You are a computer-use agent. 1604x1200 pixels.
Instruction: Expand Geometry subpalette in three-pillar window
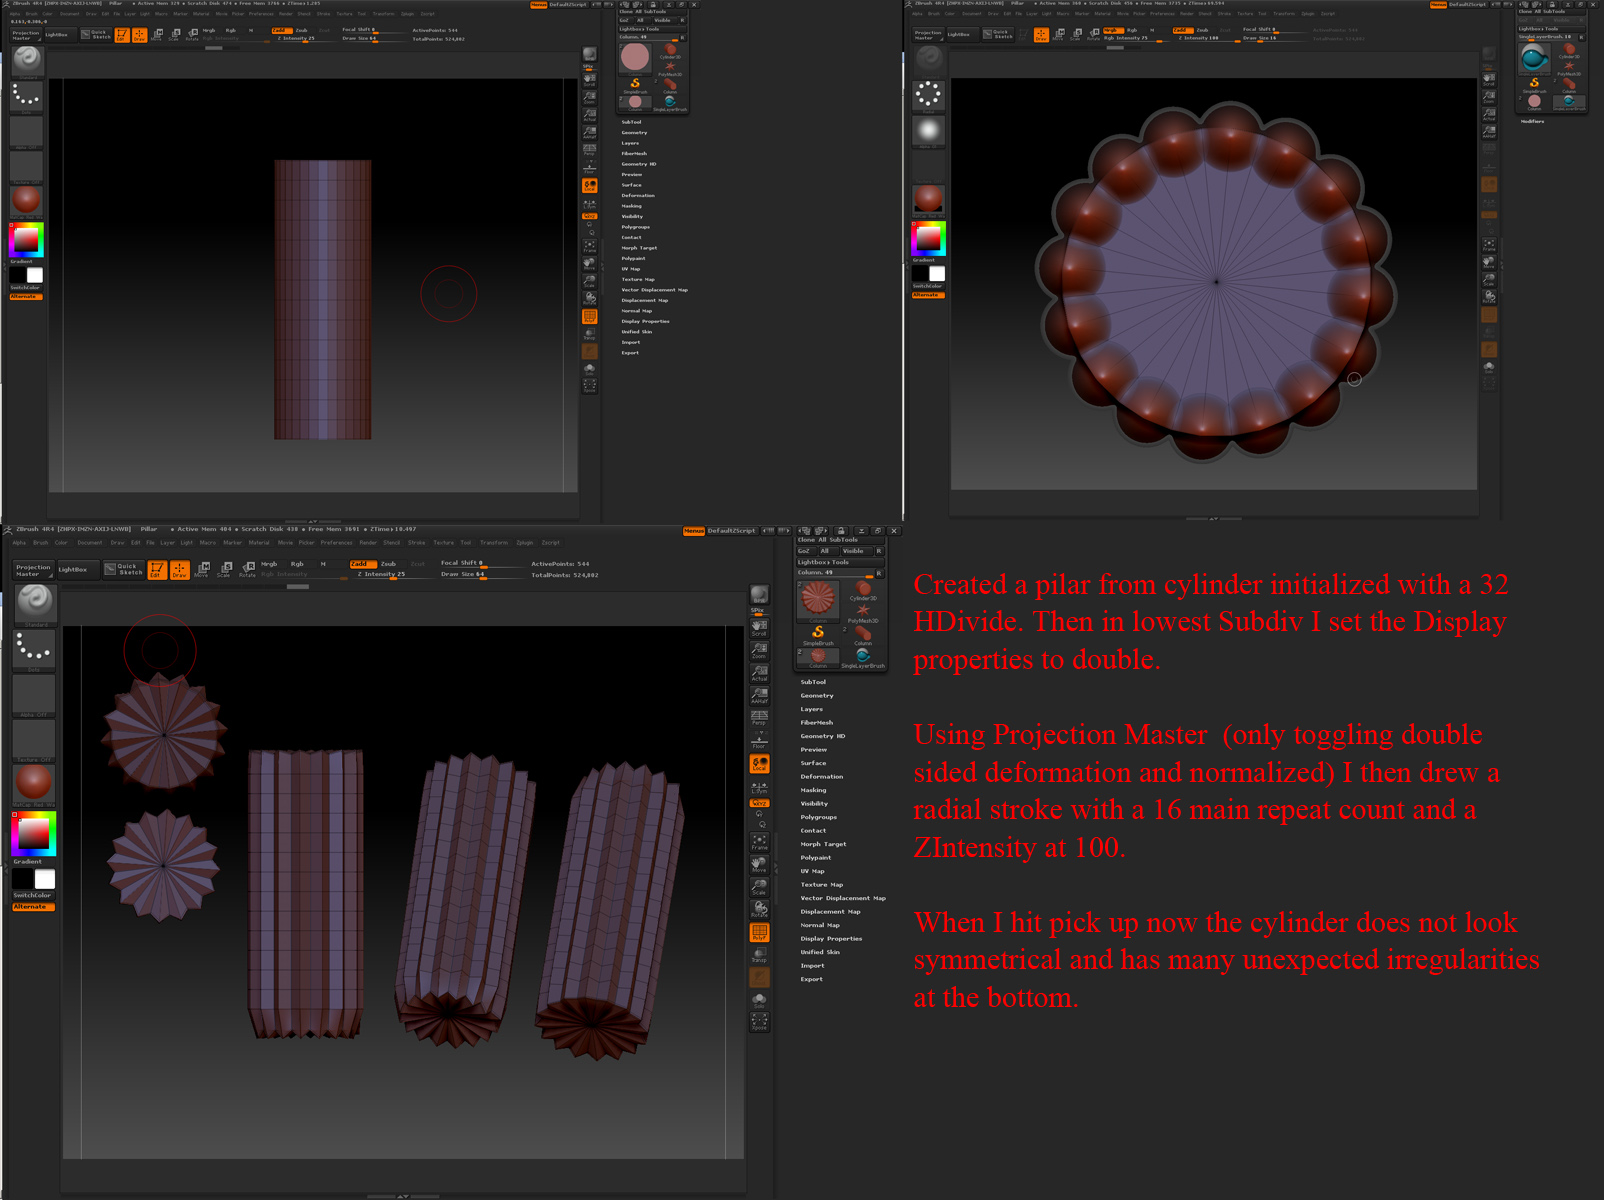(817, 696)
